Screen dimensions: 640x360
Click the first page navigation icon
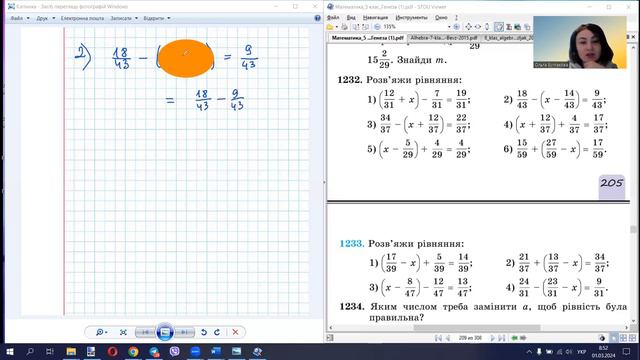[438, 338]
